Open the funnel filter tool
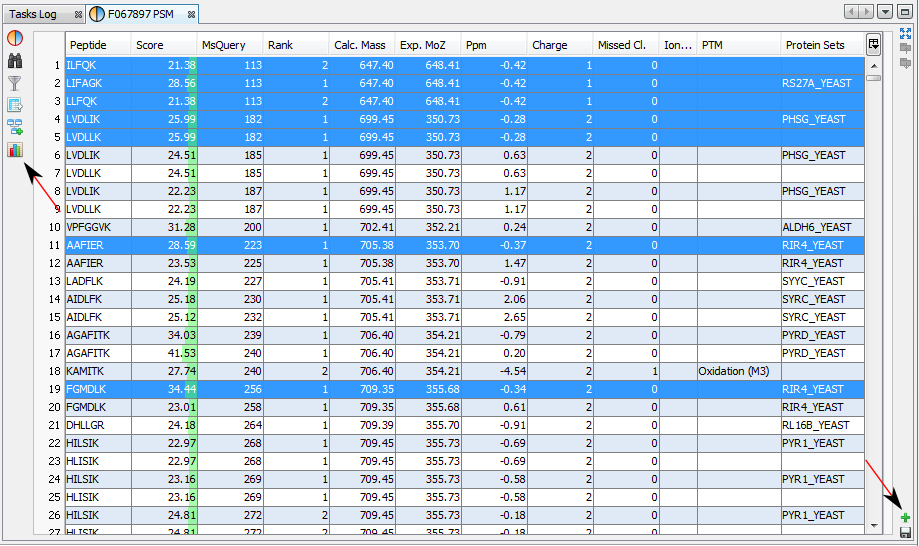Image resolution: width=919 pixels, height=546 pixels. pyautogui.click(x=15, y=83)
